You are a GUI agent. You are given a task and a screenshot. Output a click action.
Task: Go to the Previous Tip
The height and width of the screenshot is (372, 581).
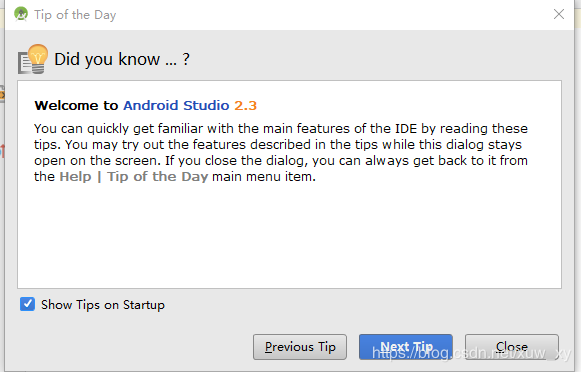(300, 347)
